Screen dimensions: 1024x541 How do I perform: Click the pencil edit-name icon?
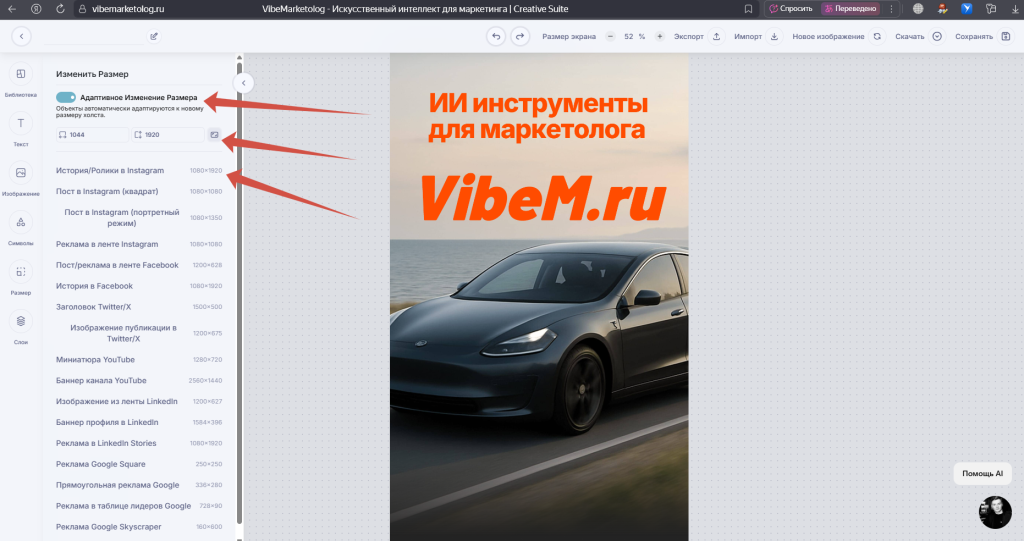pyautogui.click(x=154, y=36)
